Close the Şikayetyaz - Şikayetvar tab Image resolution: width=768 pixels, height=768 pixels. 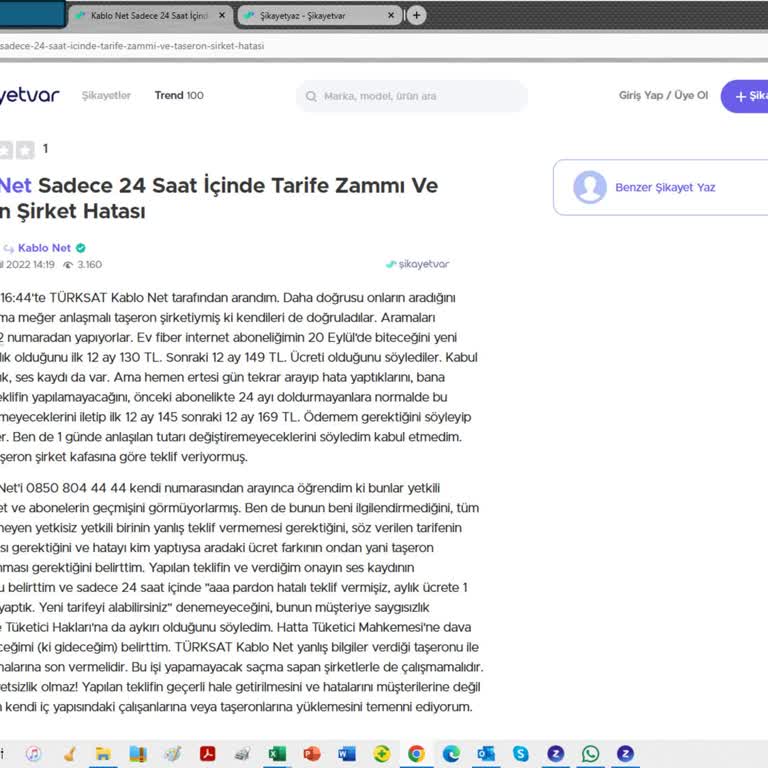pos(391,15)
